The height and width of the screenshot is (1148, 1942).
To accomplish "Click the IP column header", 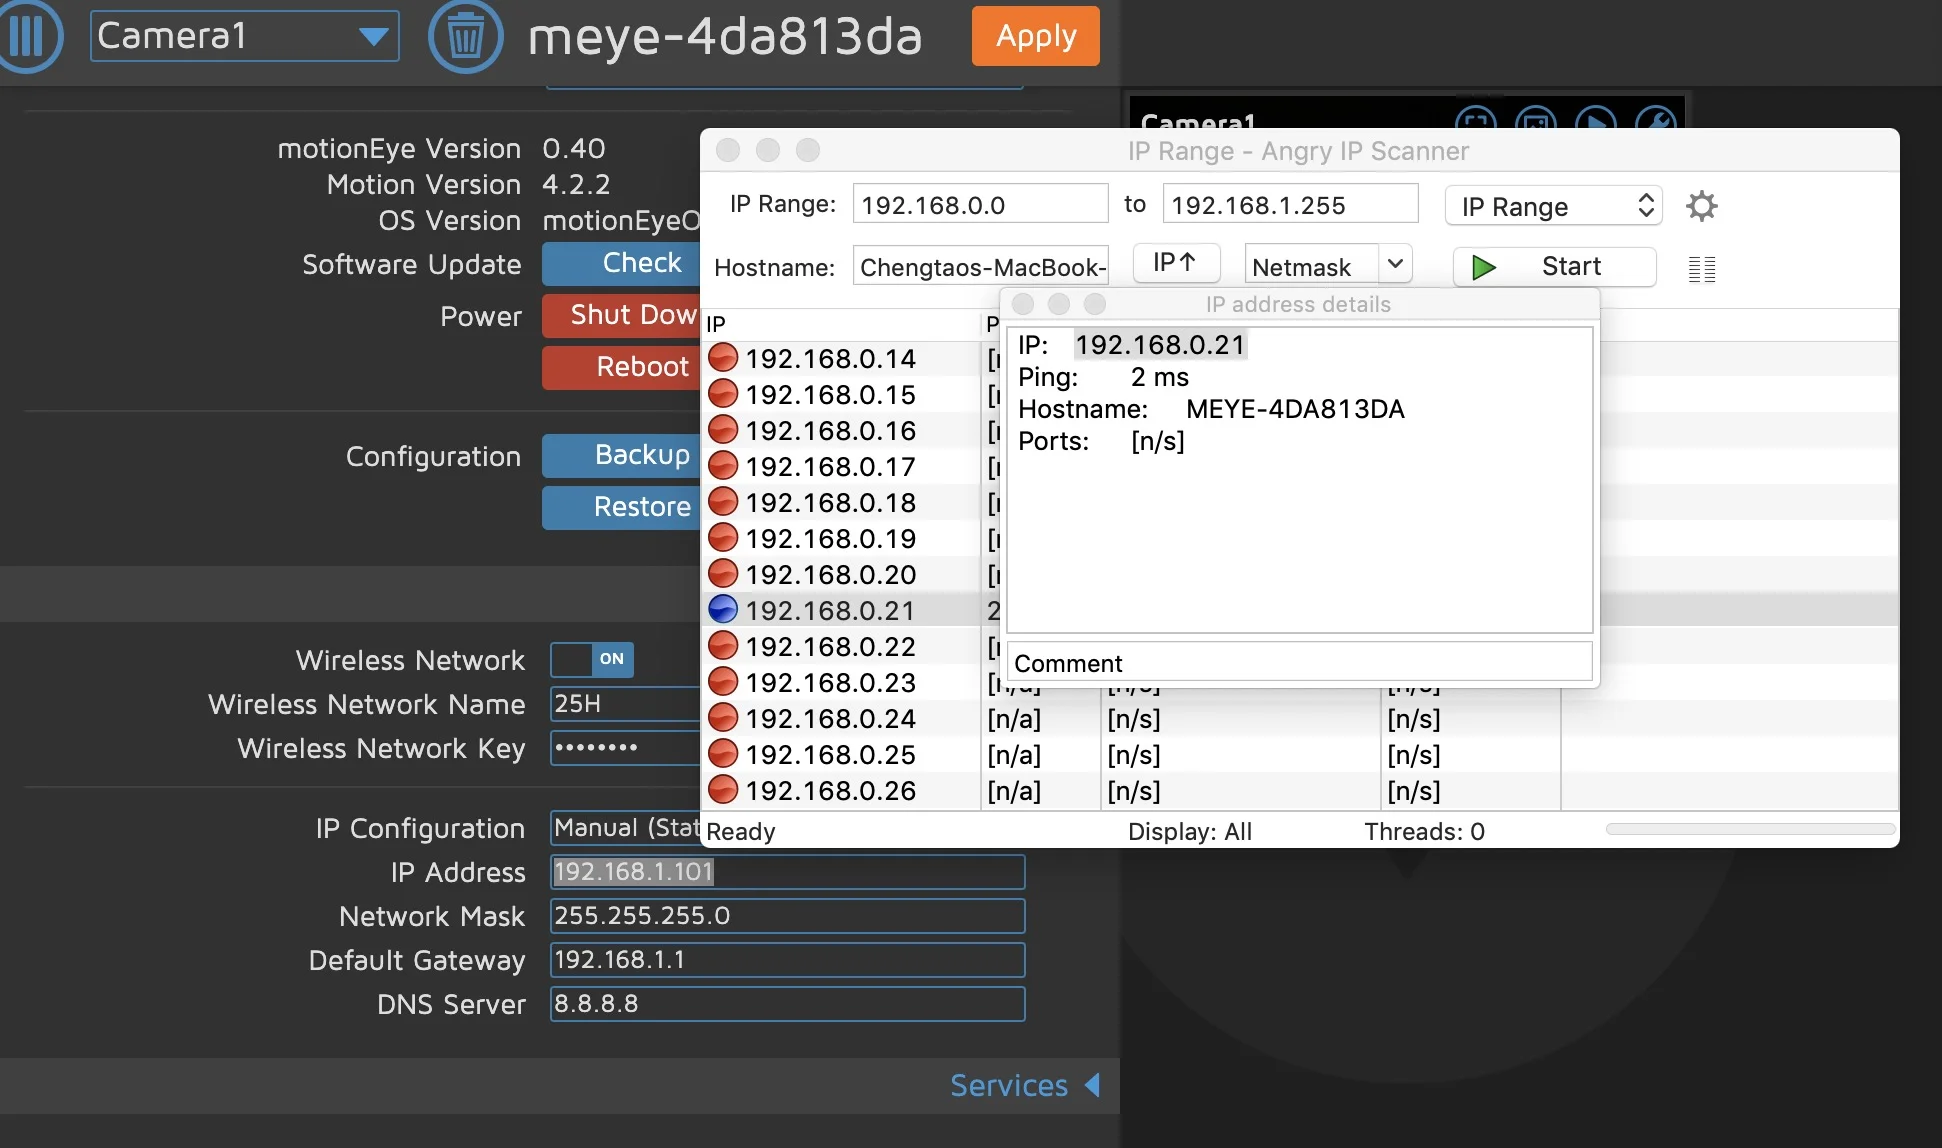I will coord(840,324).
